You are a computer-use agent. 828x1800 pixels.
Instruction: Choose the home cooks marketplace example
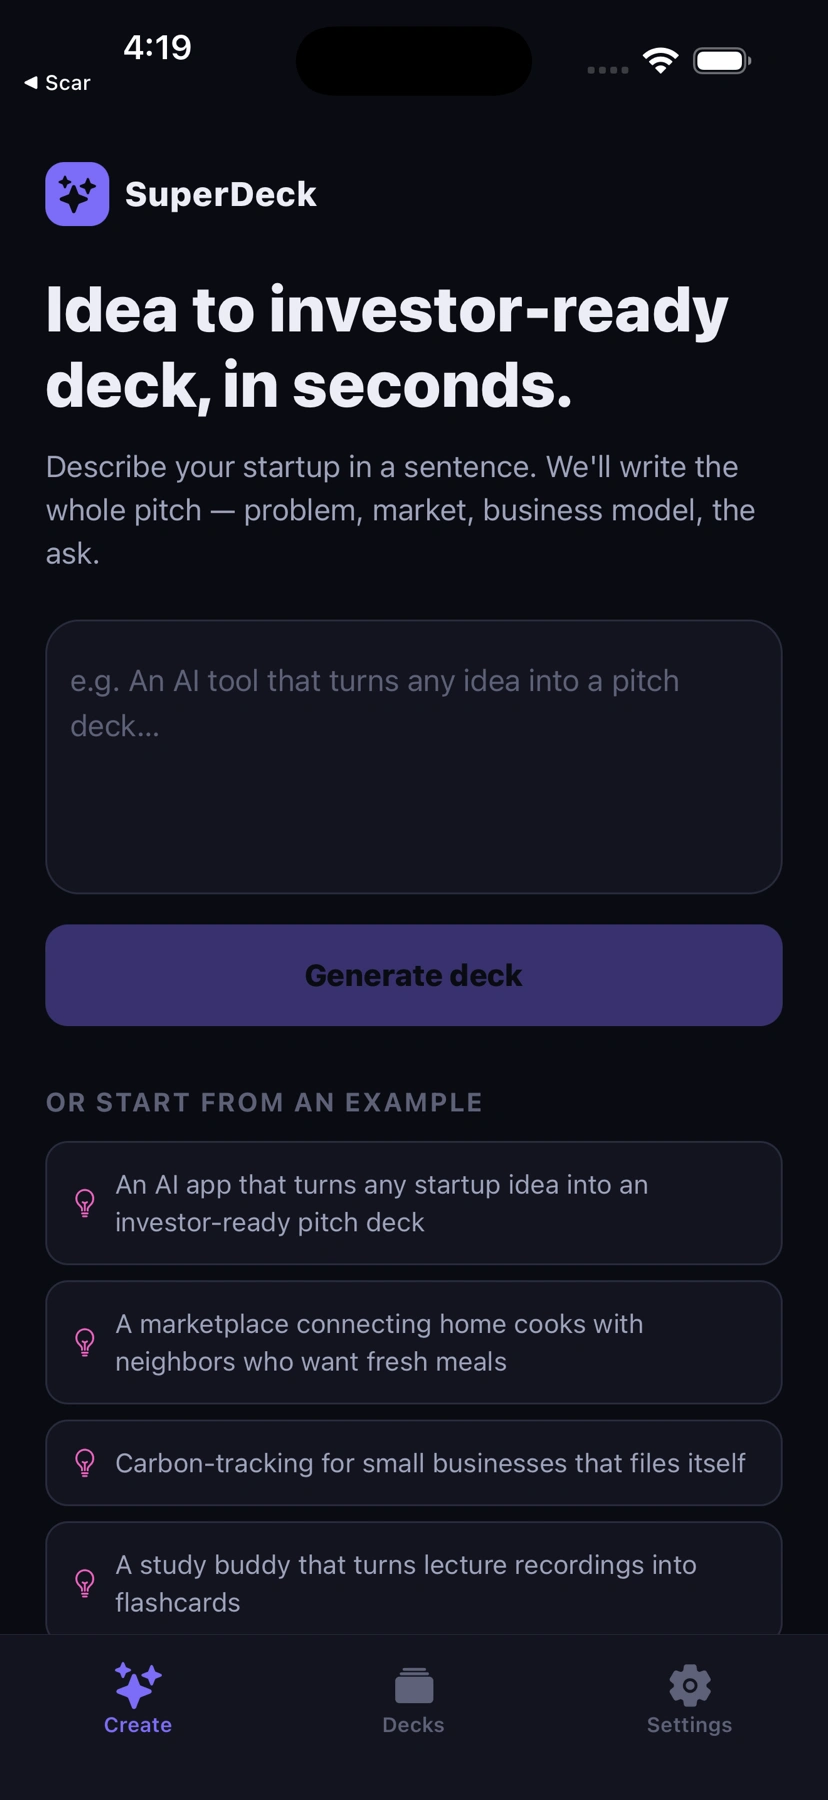pos(414,1342)
